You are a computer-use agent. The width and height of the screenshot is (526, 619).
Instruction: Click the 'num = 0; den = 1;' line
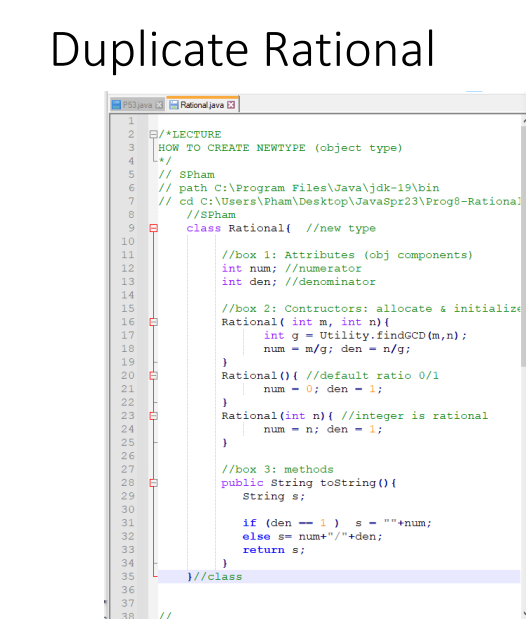pos(323,389)
